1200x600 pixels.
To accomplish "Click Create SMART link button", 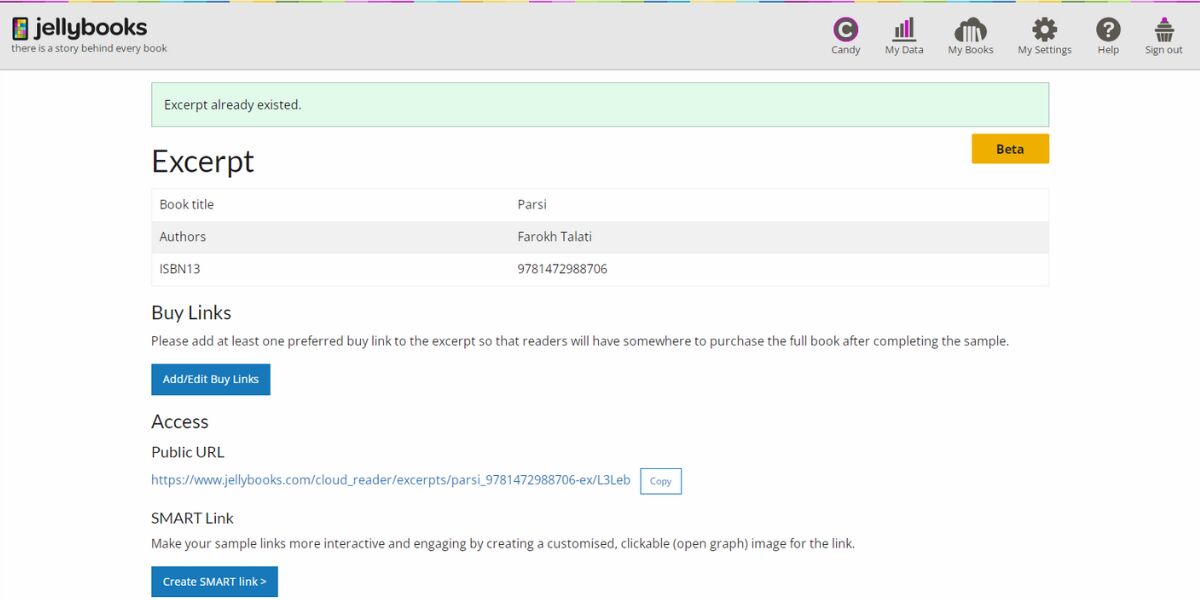I will 214,581.
